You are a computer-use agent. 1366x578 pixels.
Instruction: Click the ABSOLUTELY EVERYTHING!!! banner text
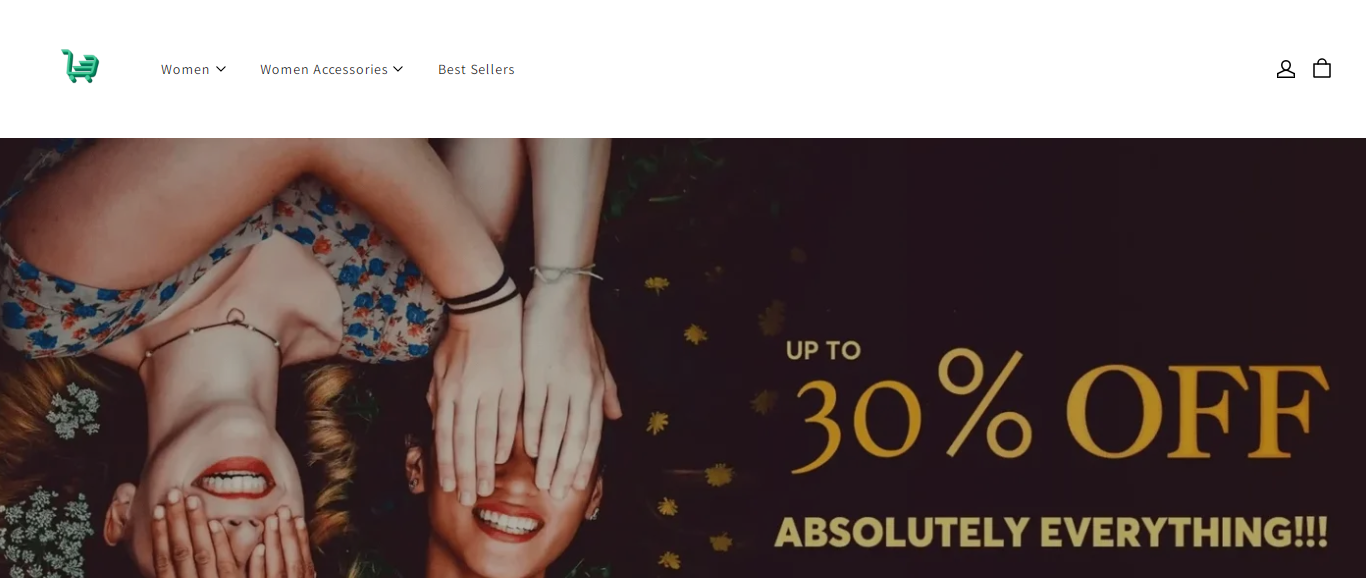[1052, 532]
